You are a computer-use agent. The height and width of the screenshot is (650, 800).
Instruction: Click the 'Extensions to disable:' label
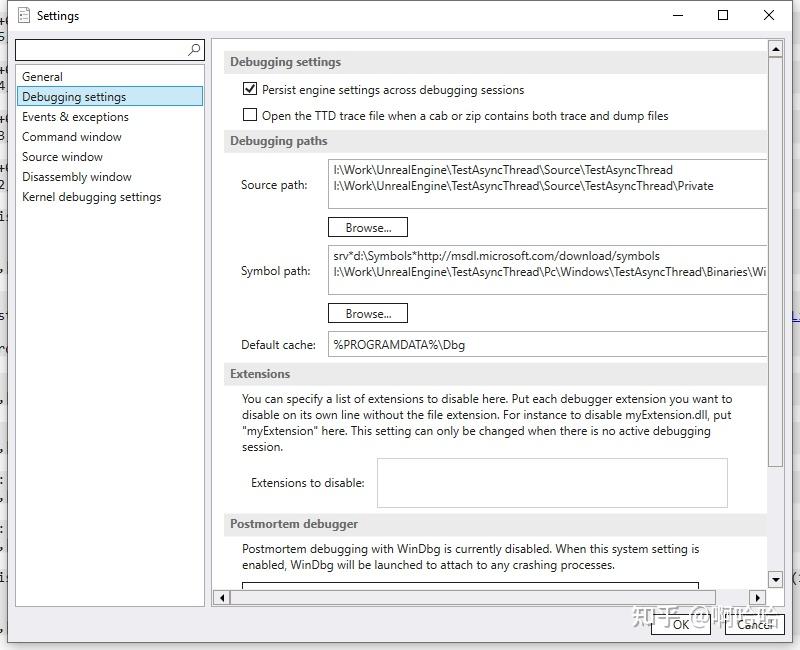tap(308, 483)
